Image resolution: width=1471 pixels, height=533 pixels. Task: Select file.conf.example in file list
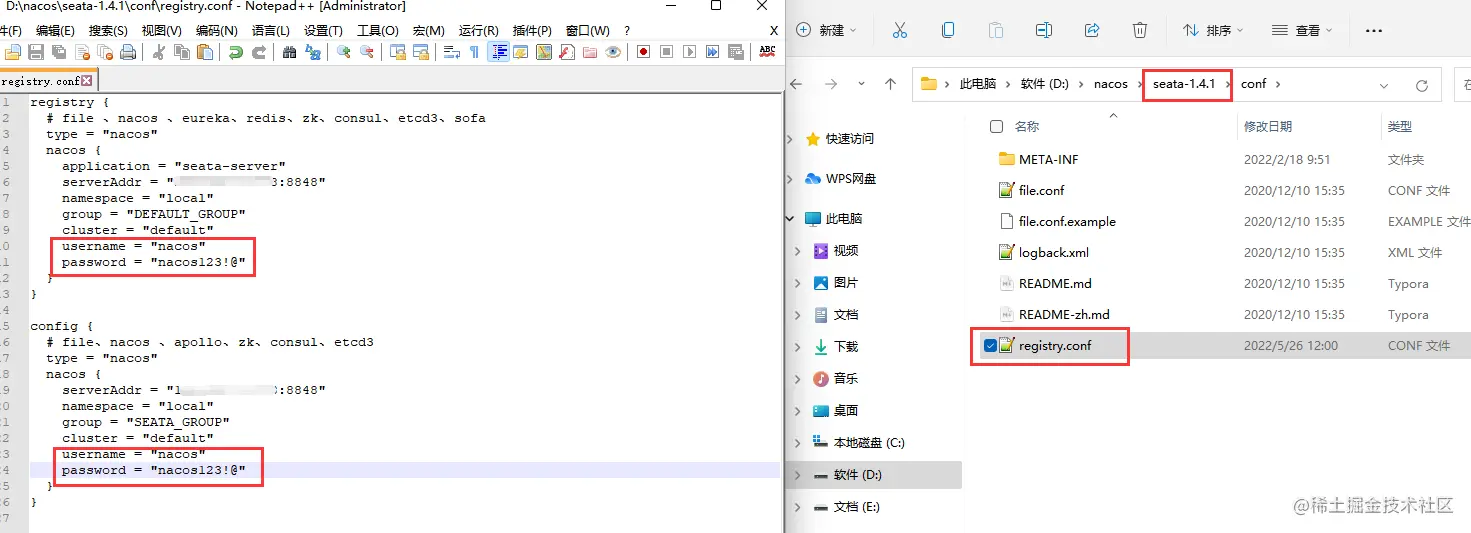click(1067, 221)
